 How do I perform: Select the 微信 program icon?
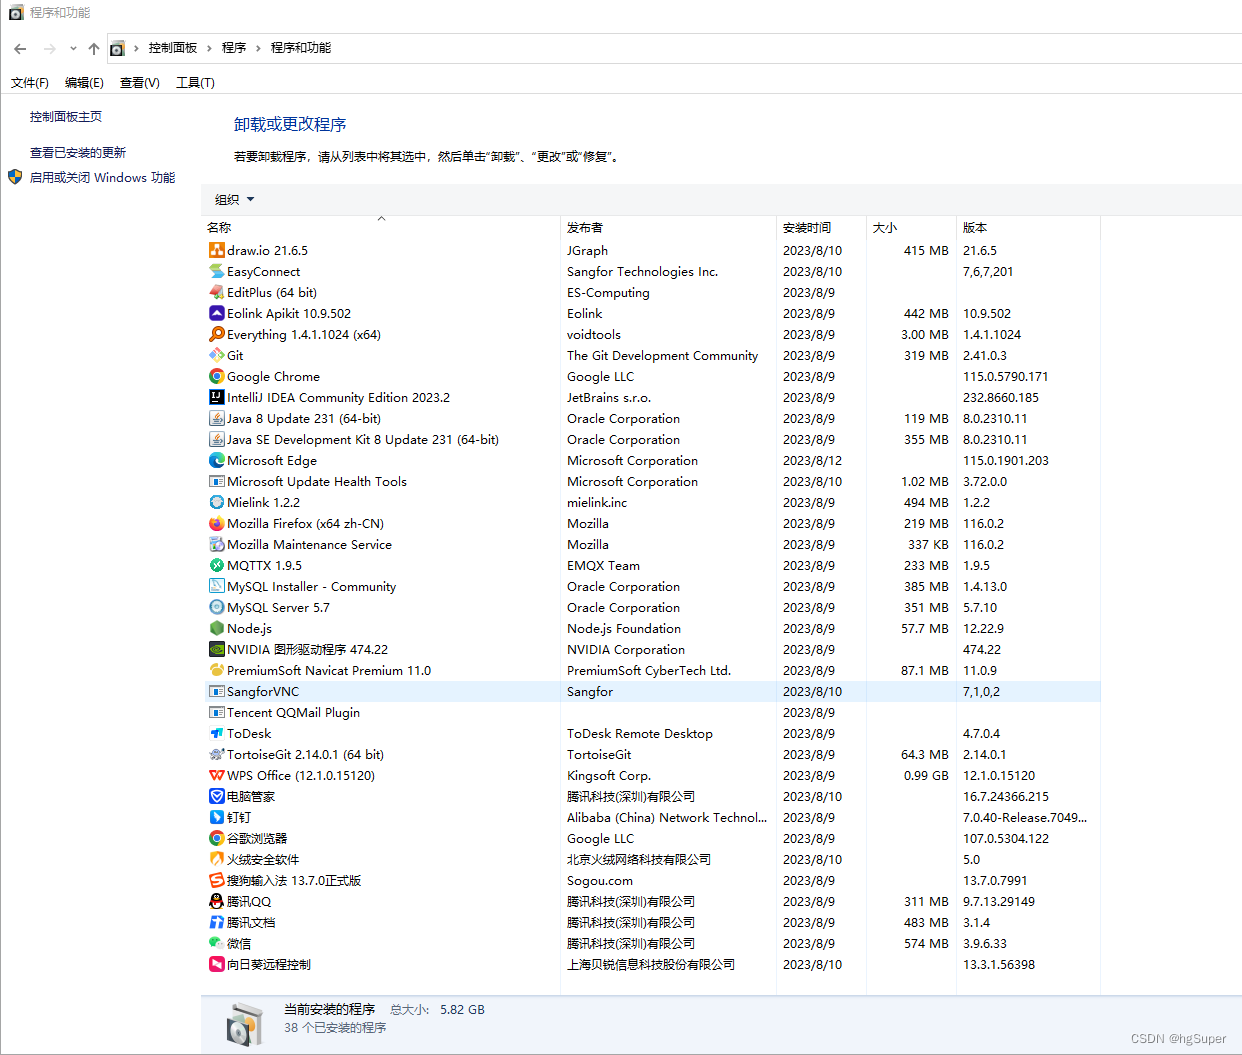pos(215,943)
